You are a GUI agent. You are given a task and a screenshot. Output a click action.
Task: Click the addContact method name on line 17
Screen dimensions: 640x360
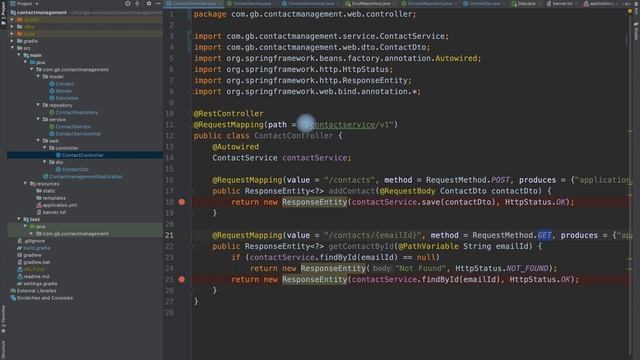pos(351,191)
